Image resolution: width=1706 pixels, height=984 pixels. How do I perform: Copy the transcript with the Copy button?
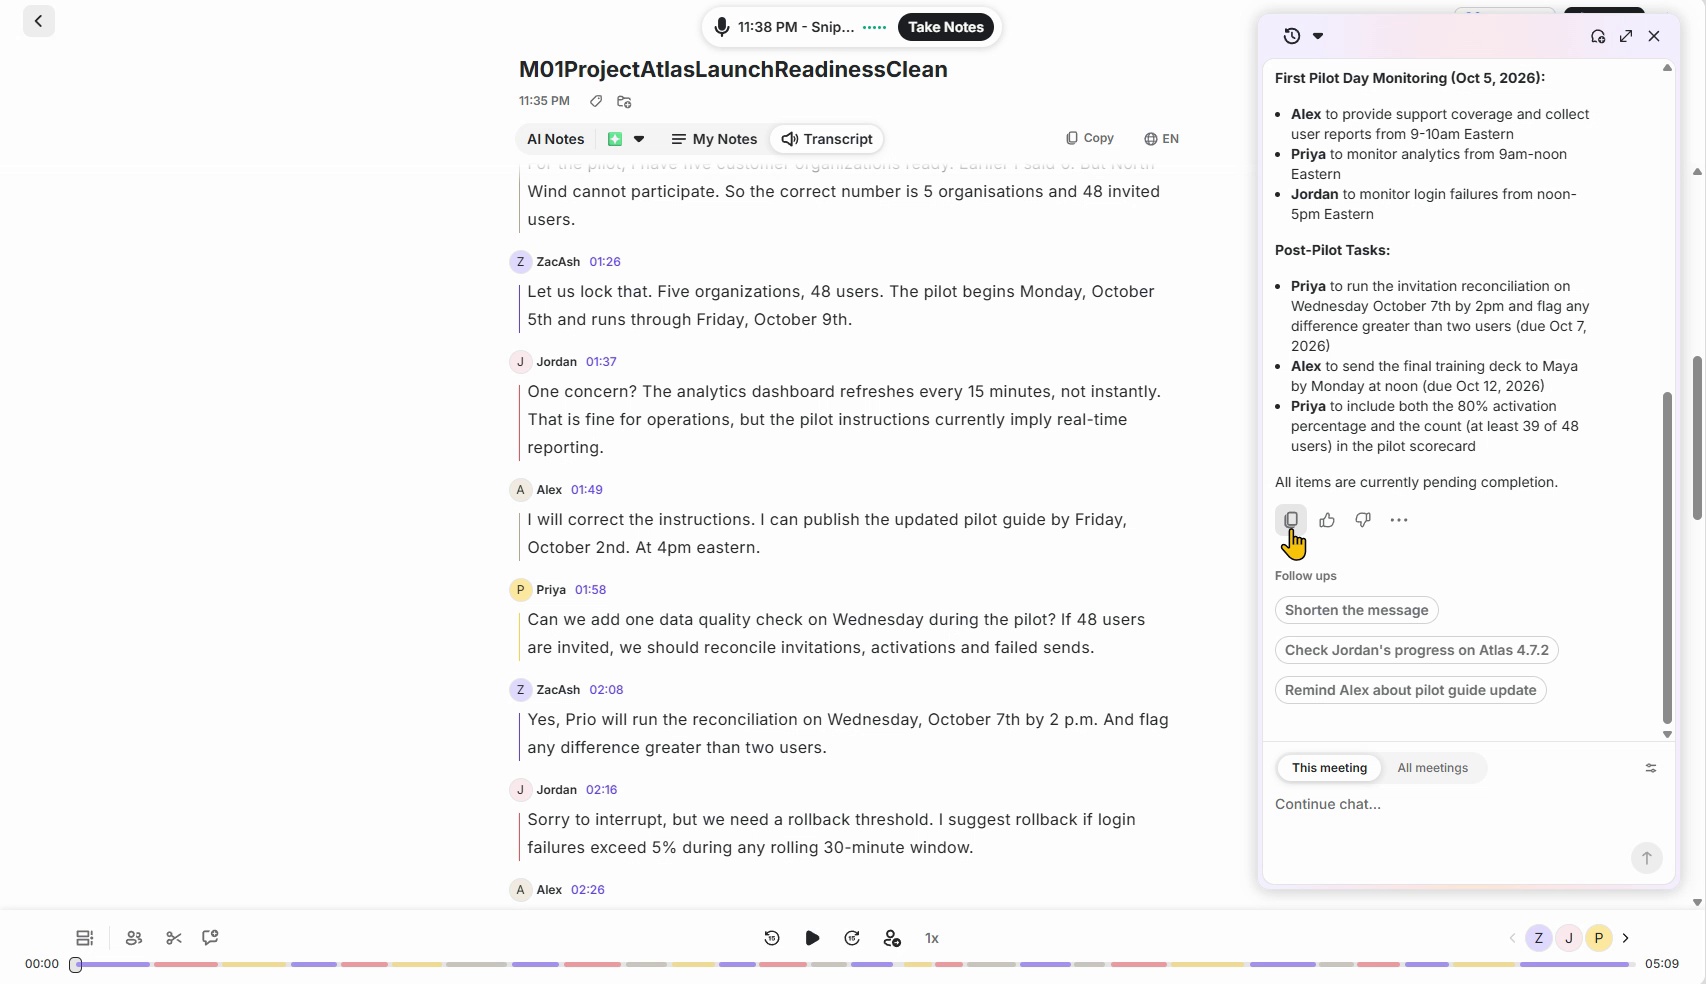pos(1090,138)
